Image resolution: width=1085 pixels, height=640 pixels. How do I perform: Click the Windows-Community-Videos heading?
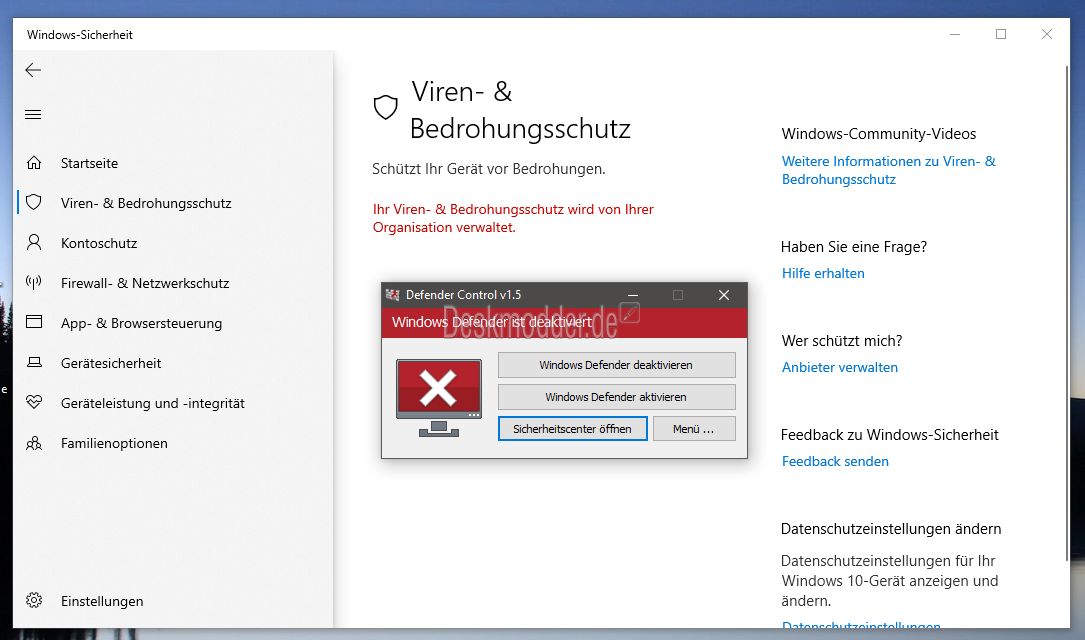pyautogui.click(x=879, y=134)
